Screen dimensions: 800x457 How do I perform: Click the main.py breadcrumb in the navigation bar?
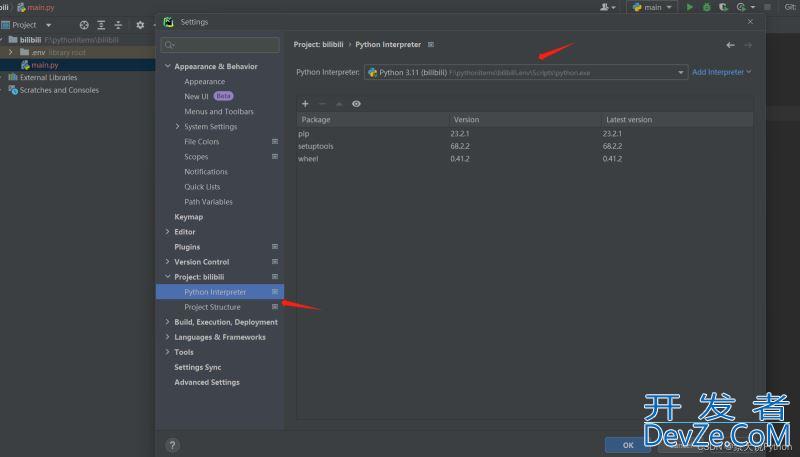(36, 7)
